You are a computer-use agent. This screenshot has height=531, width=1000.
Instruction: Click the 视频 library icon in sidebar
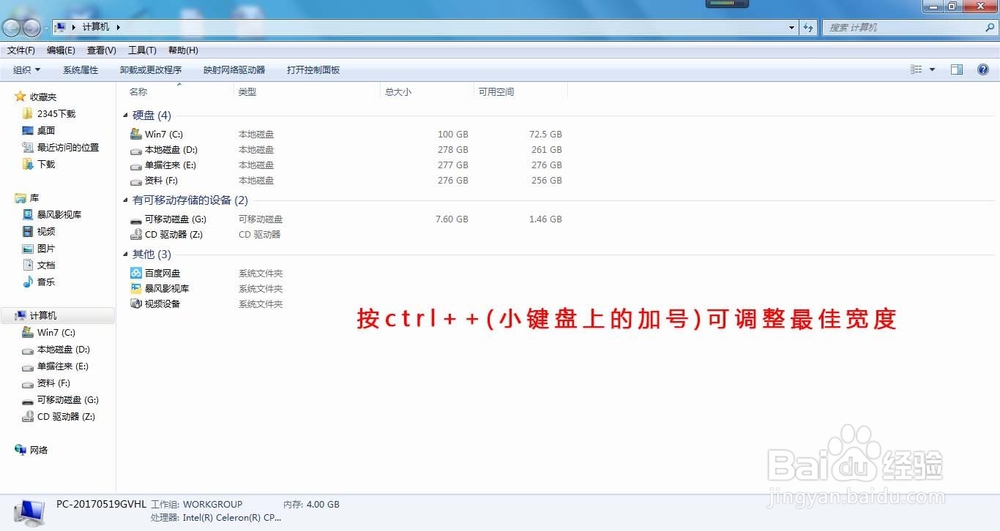pyautogui.click(x=27, y=231)
